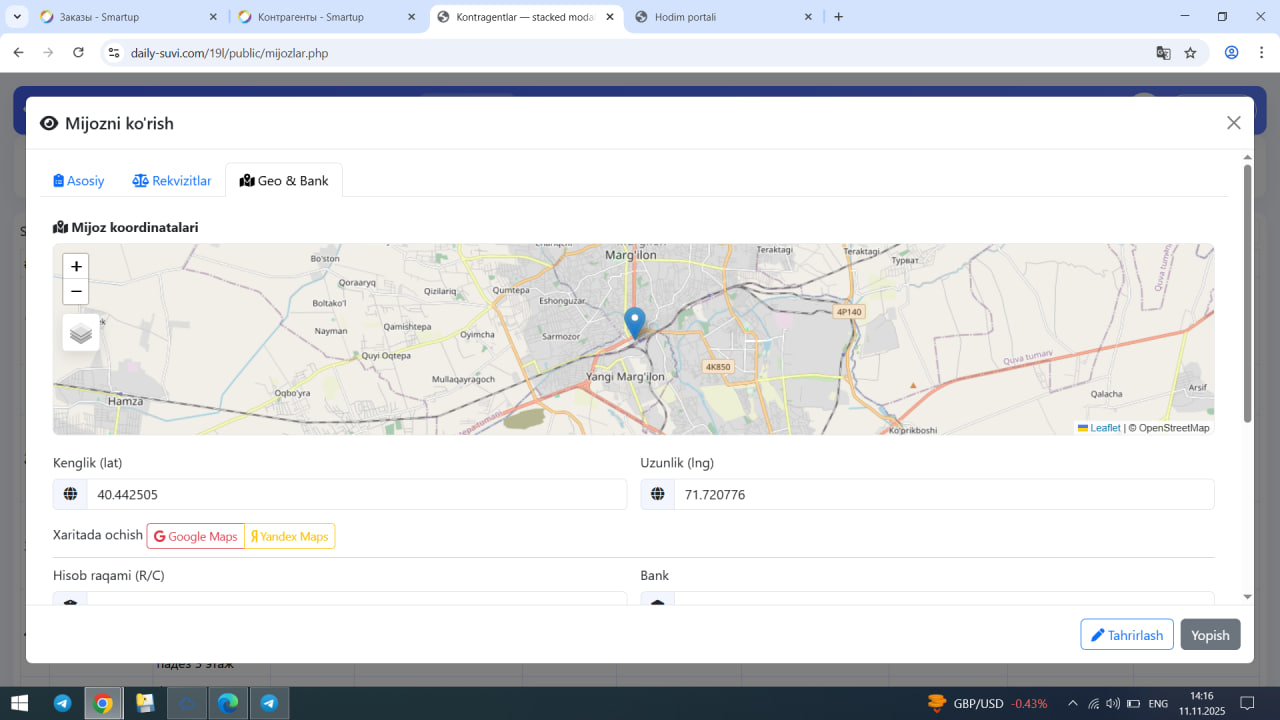Bookmark this page with the star icon
The height and width of the screenshot is (720, 1280).
pyautogui.click(x=1190, y=53)
